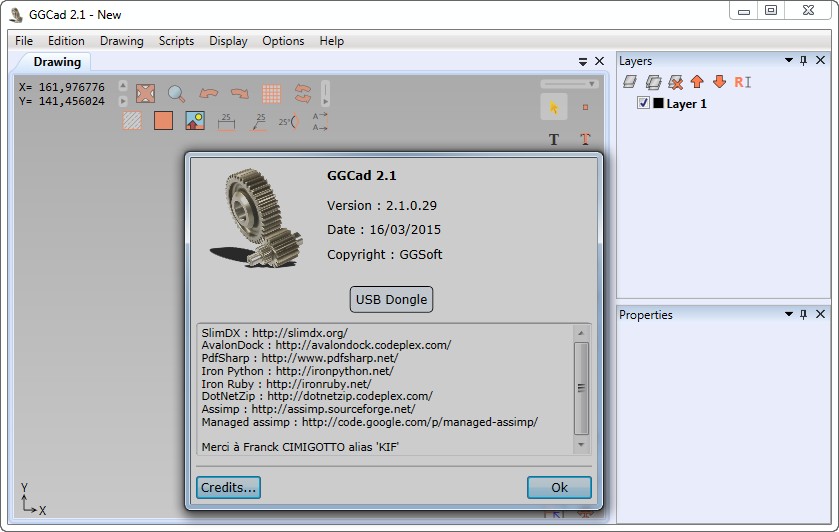
Task: Select the linear dimension 25 tool
Action: (x=226, y=121)
